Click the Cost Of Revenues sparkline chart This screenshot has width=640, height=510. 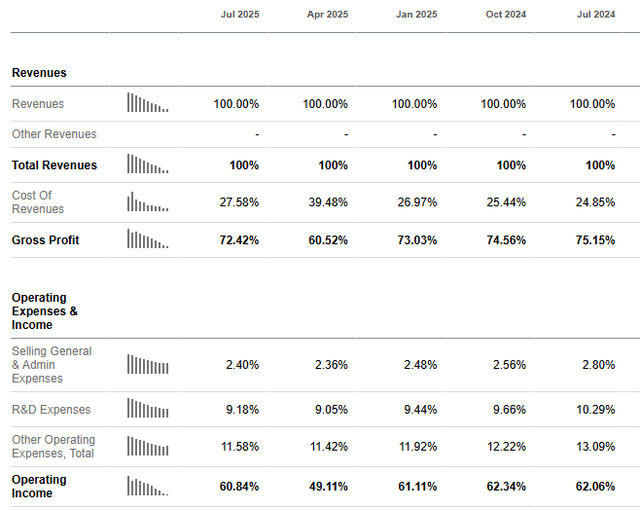pyautogui.click(x=148, y=202)
